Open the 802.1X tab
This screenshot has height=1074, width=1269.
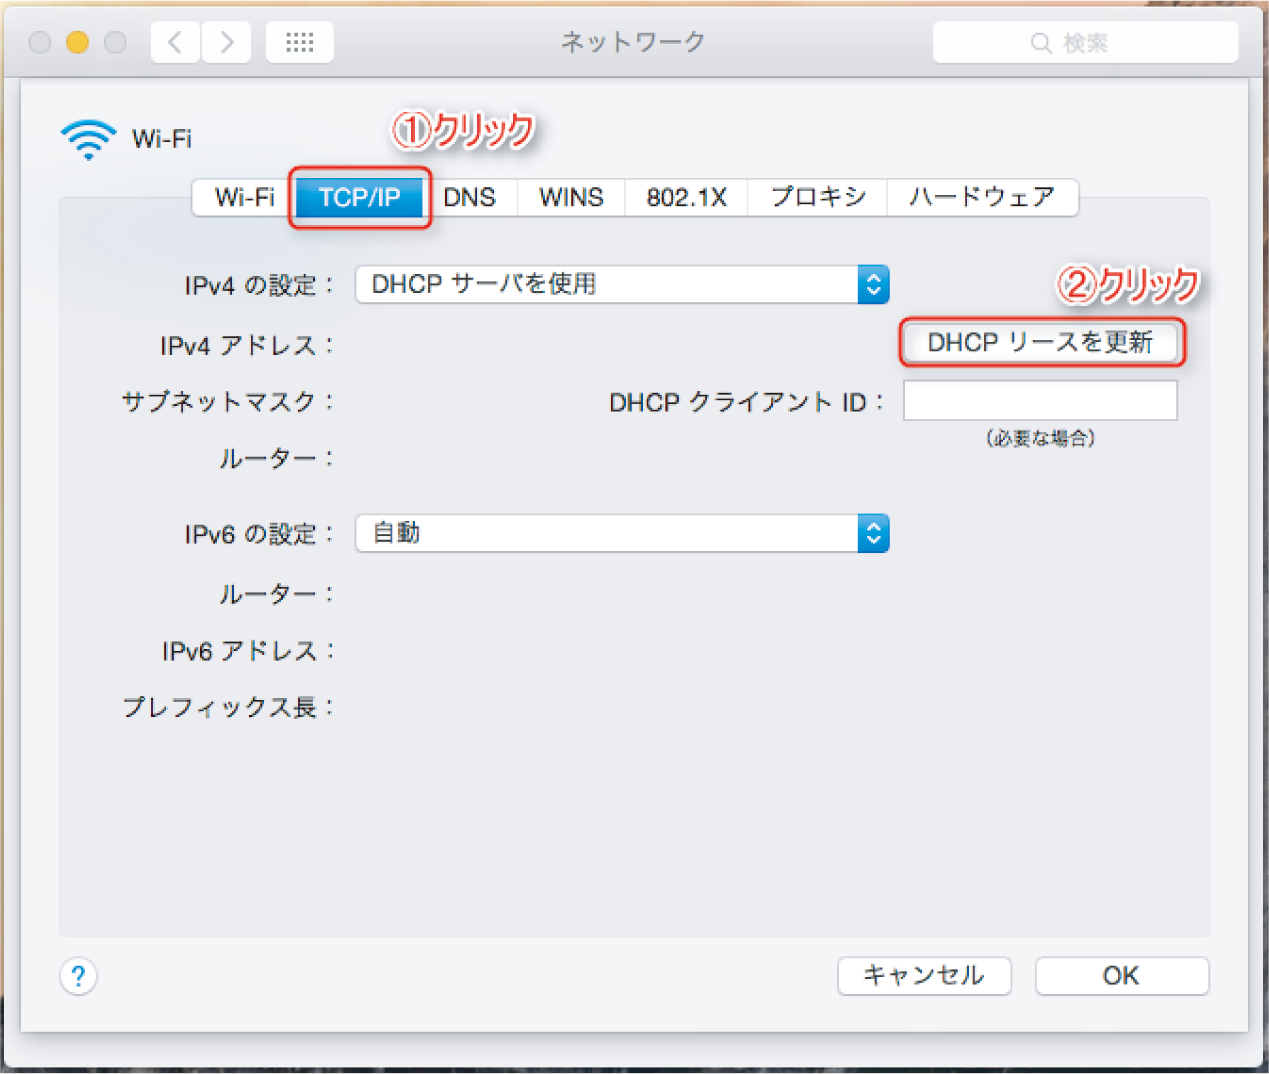pyautogui.click(x=686, y=197)
